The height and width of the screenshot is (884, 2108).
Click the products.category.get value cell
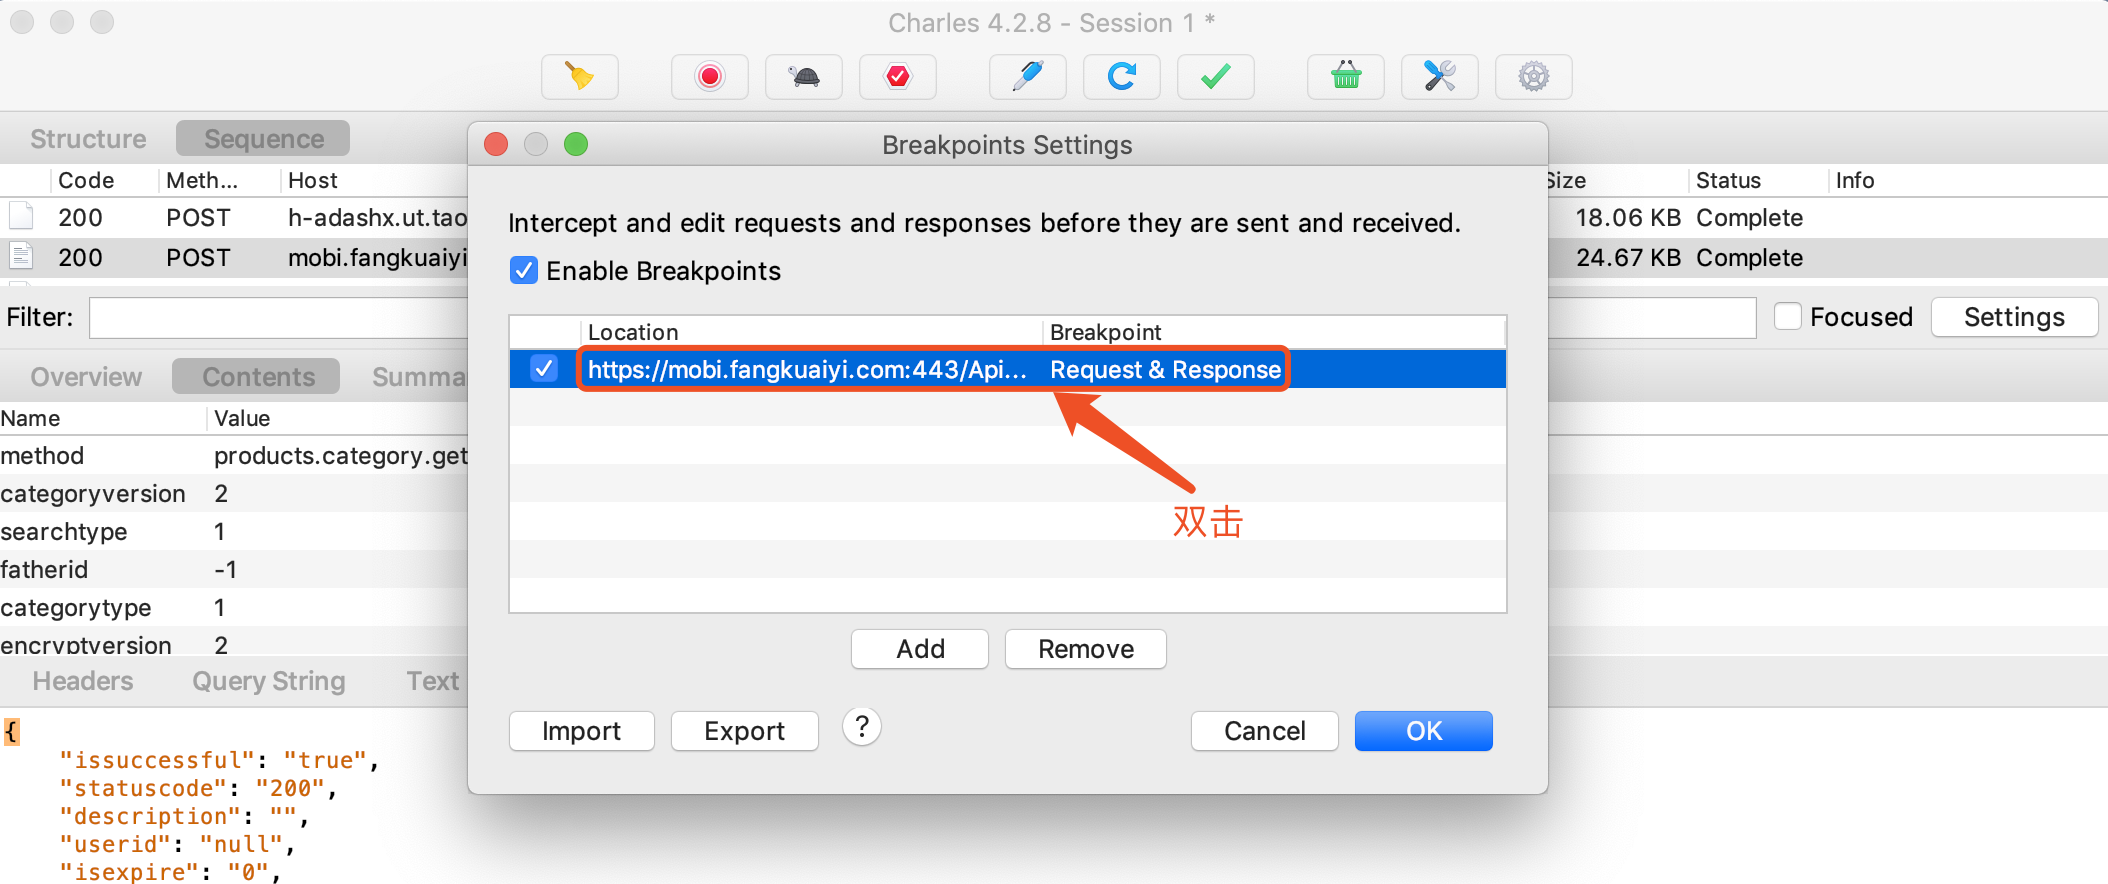click(x=340, y=455)
